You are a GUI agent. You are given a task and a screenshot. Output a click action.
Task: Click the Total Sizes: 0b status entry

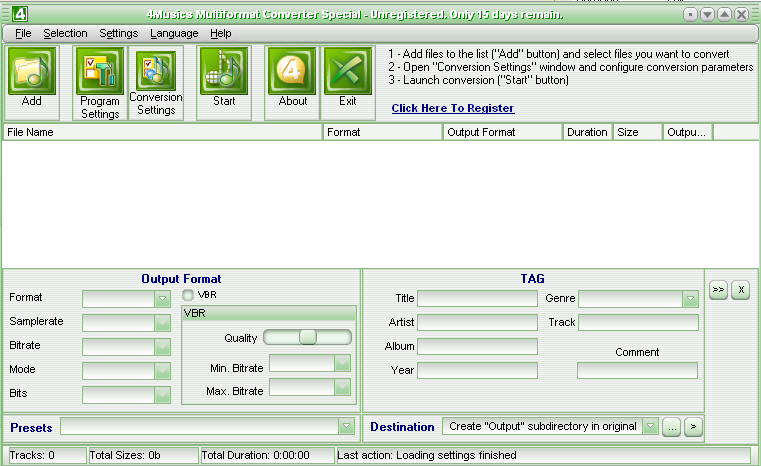click(x=143, y=455)
